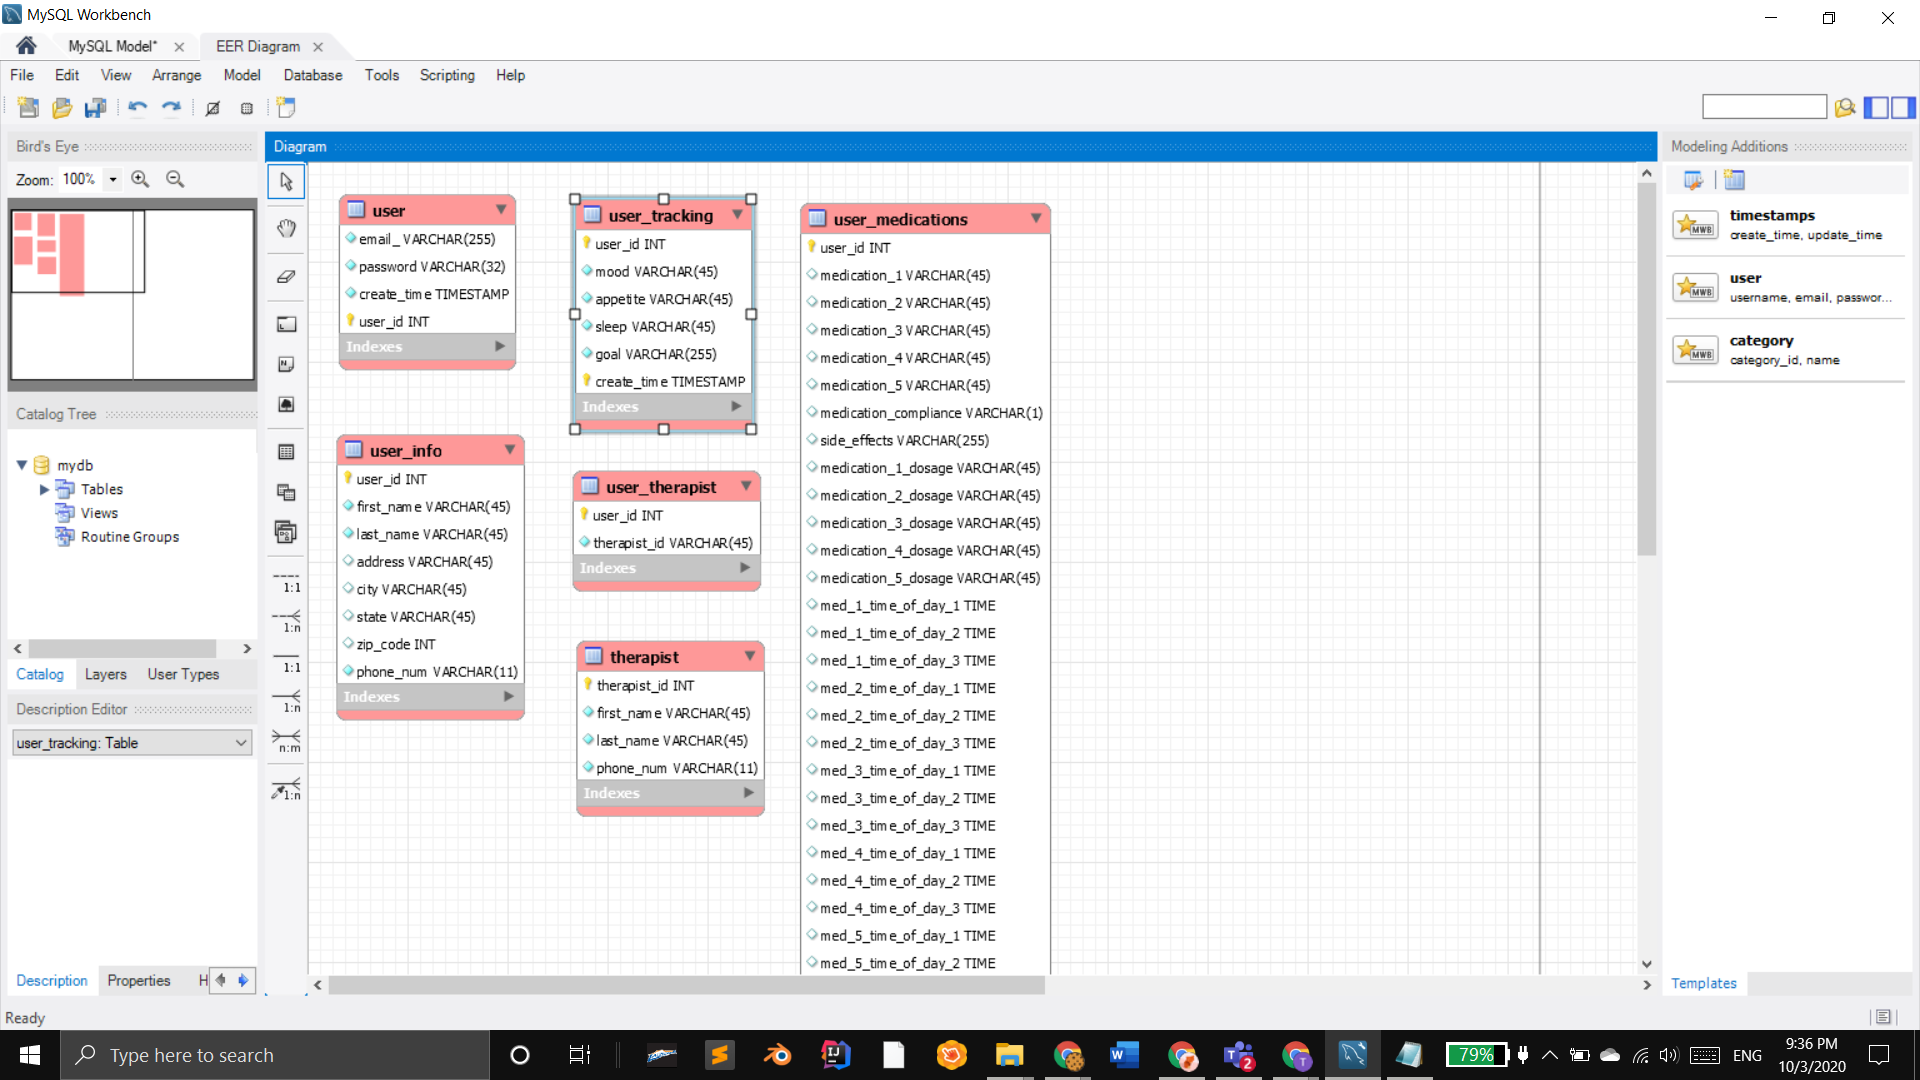Toggle the align-to-grid toolbar button
The image size is (1920, 1080).
coord(246,108)
